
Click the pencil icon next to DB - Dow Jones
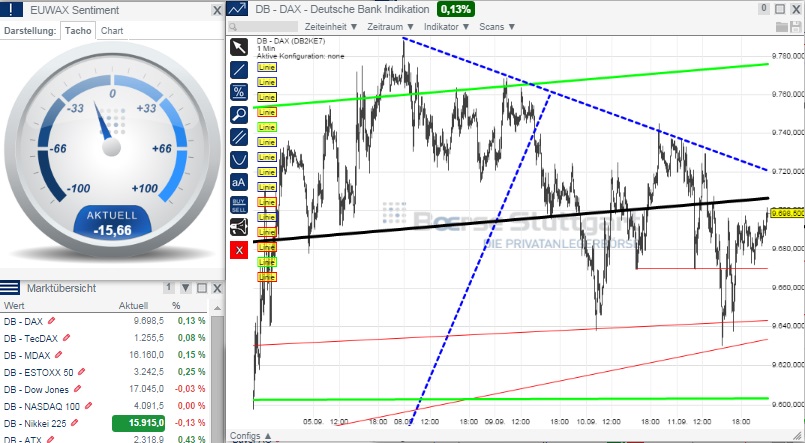click(x=77, y=389)
